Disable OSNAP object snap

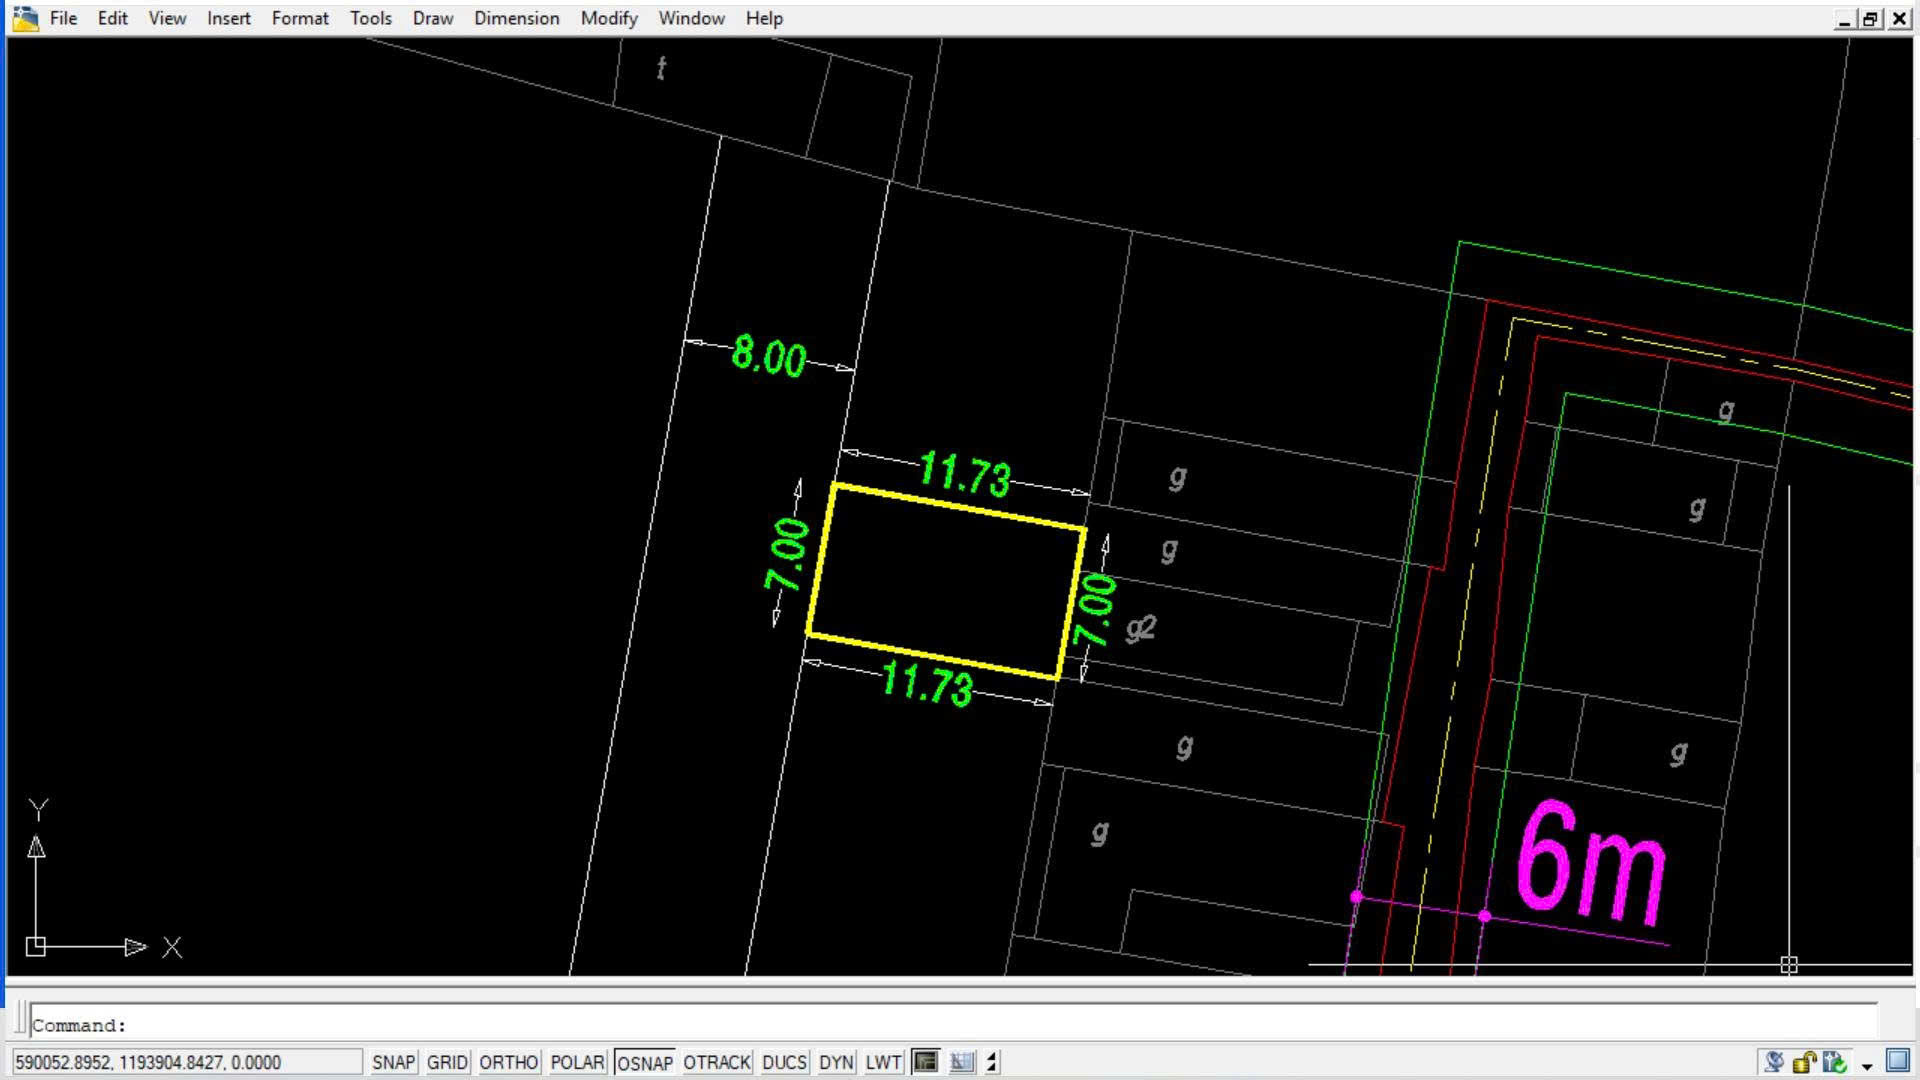pyautogui.click(x=644, y=1062)
